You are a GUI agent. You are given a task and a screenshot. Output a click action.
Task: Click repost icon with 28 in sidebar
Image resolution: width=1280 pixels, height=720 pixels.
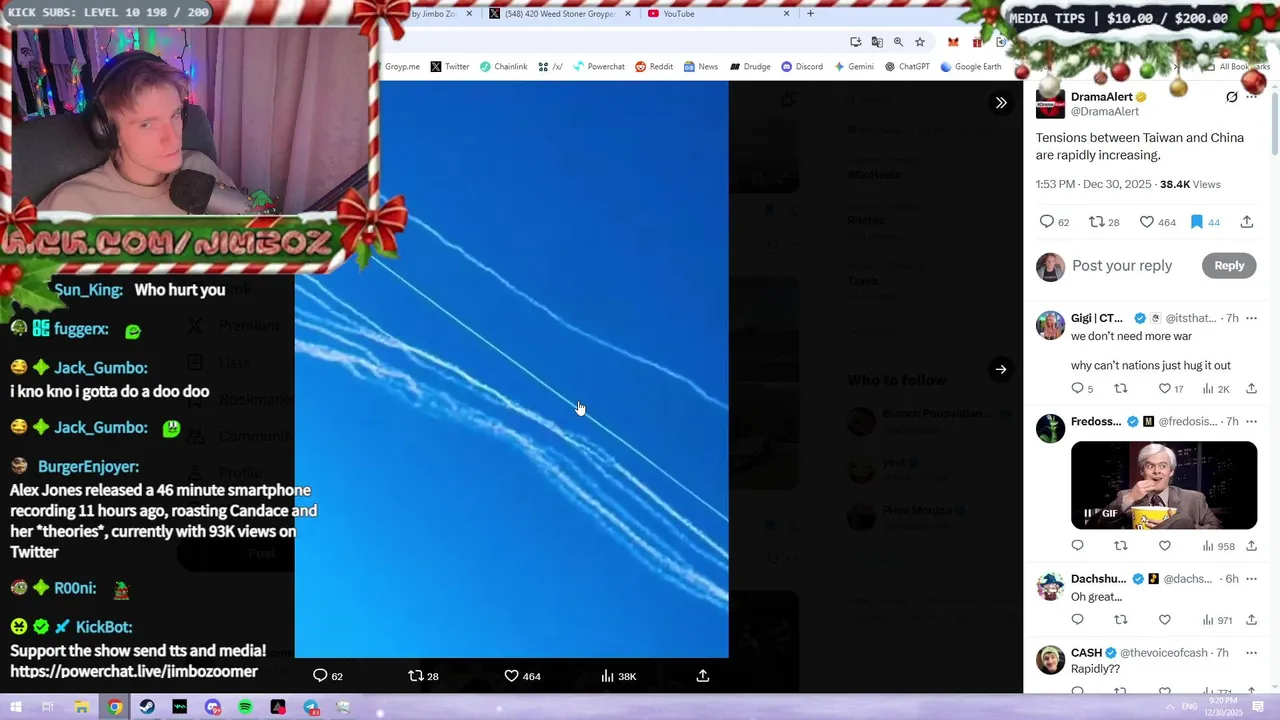tap(1104, 222)
